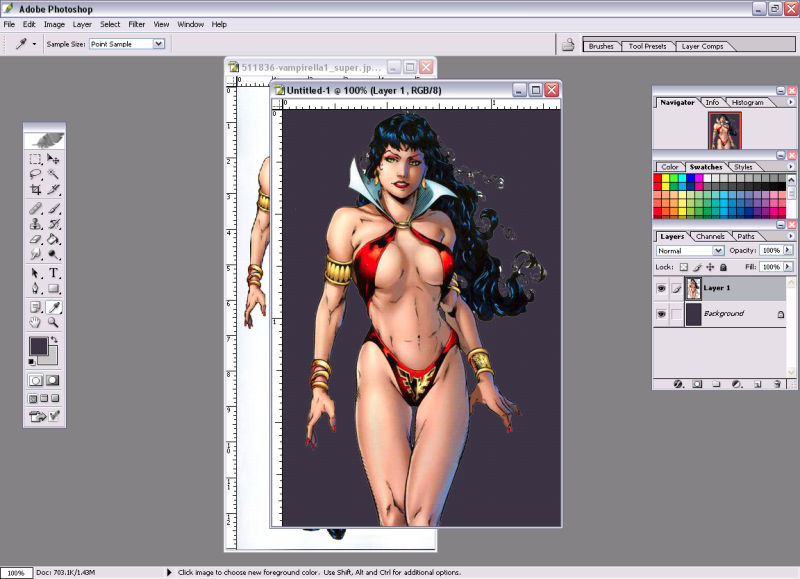This screenshot has width=800, height=579.
Task: Switch to the Styles tab
Action: coord(743,167)
